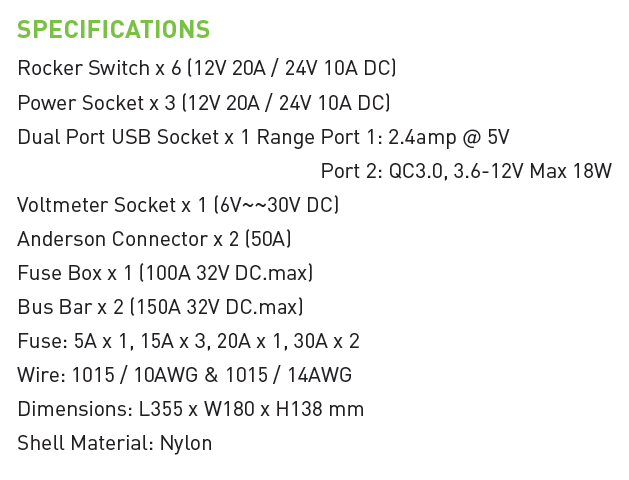Select the Voltmeter Socket x 1 line
629x480 pixels.
pyautogui.click(x=178, y=205)
